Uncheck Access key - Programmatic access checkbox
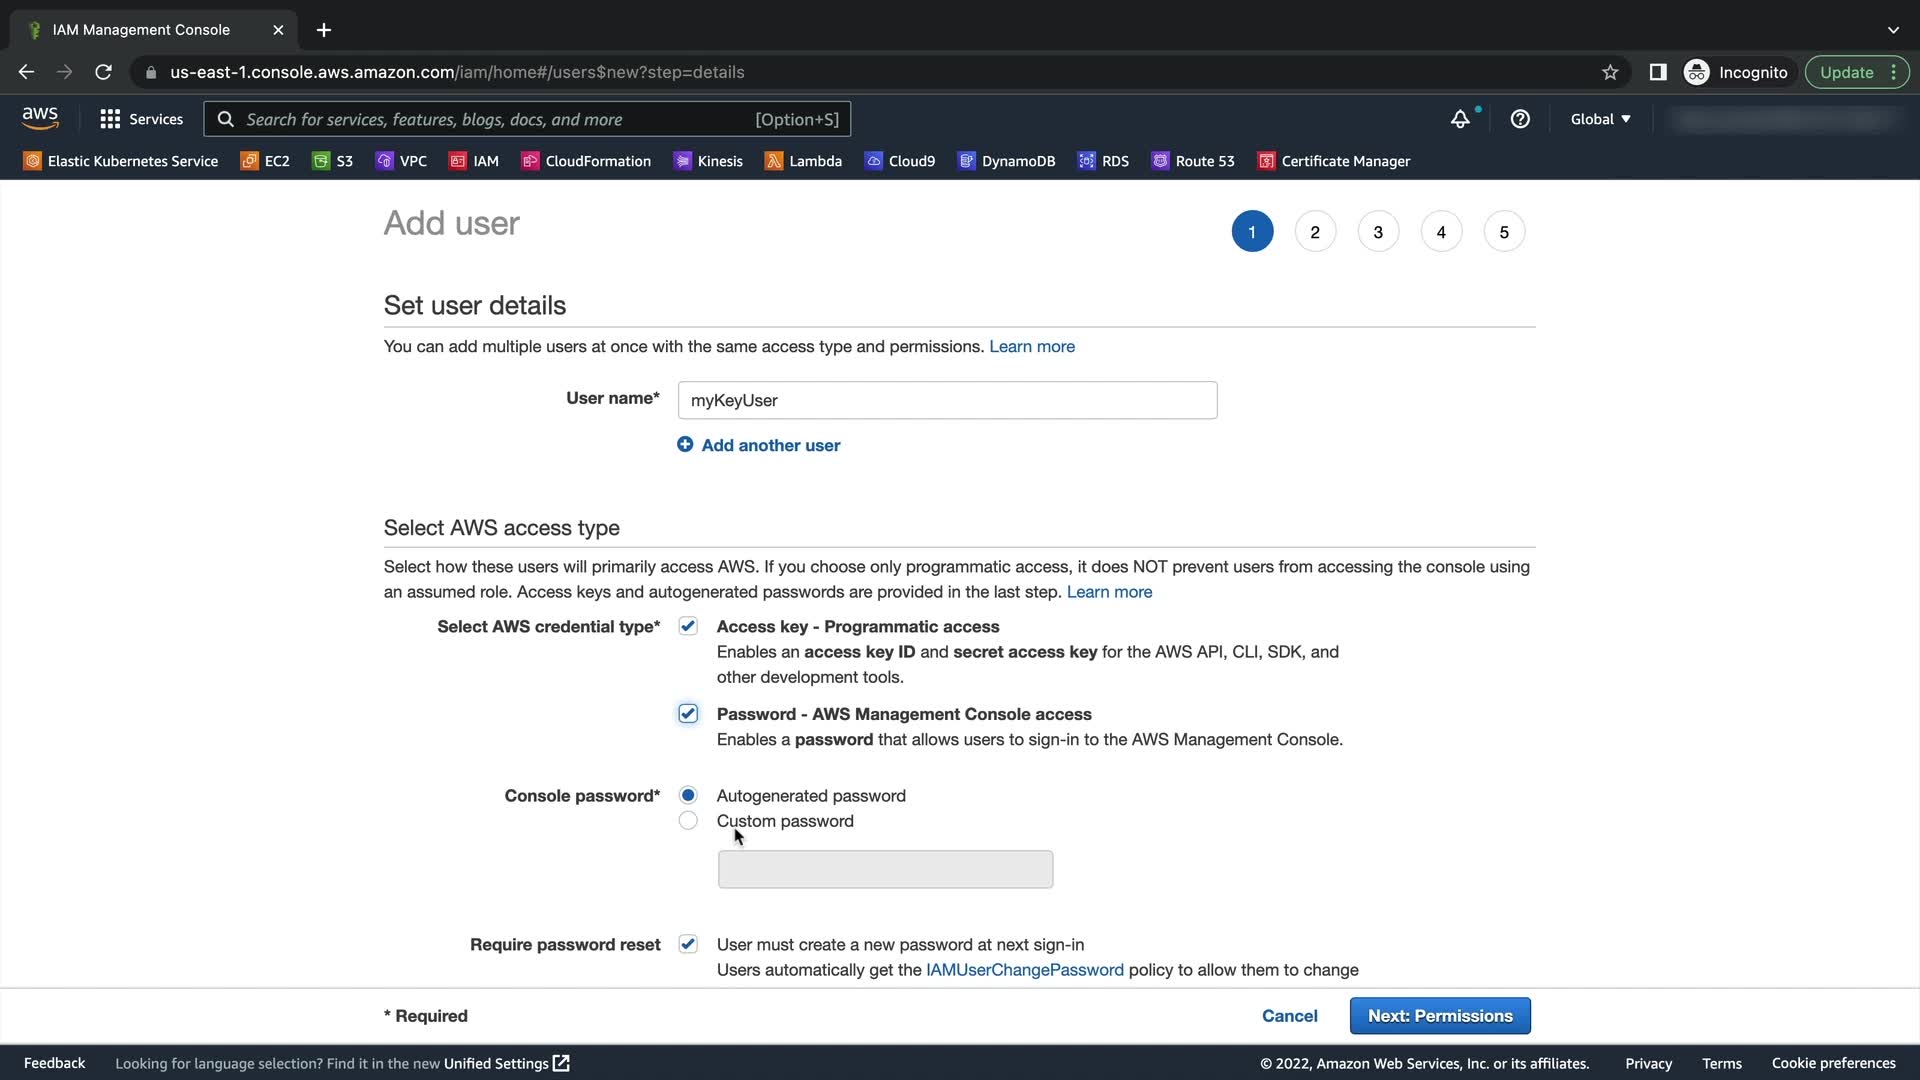 (x=688, y=626)
